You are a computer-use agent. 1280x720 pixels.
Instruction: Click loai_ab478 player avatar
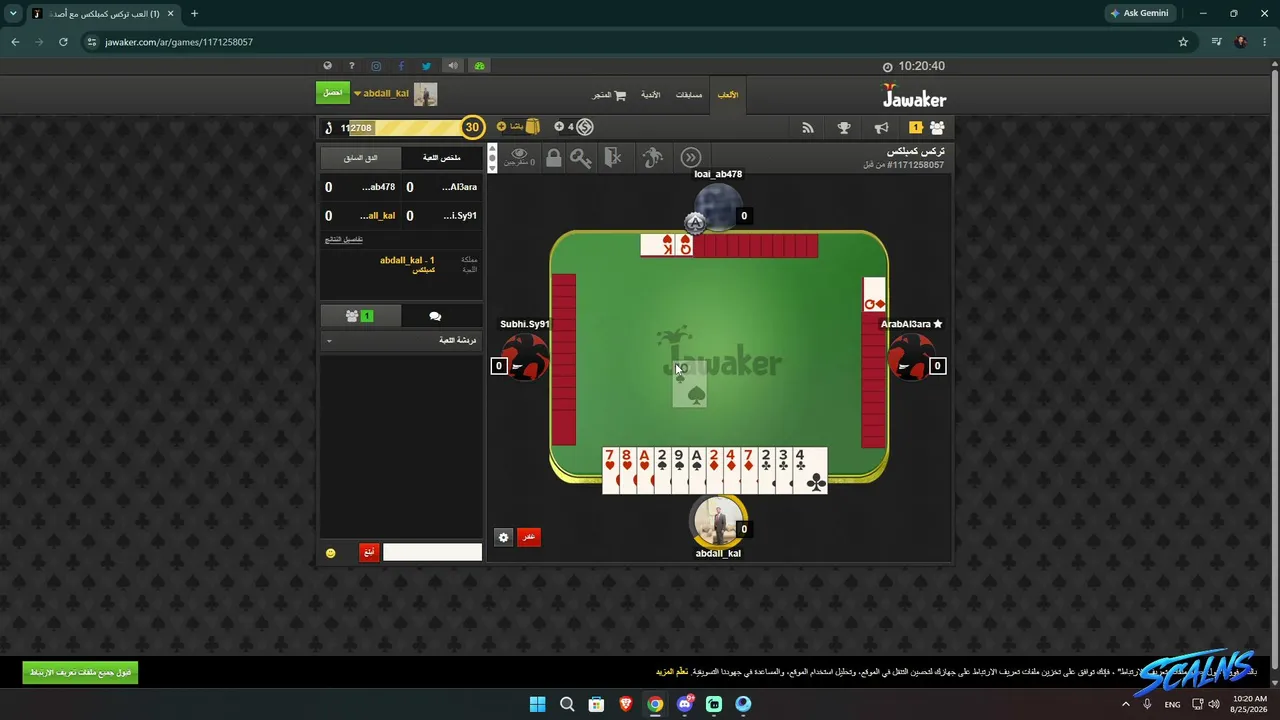pyautogui.click(x=718, y=208)
